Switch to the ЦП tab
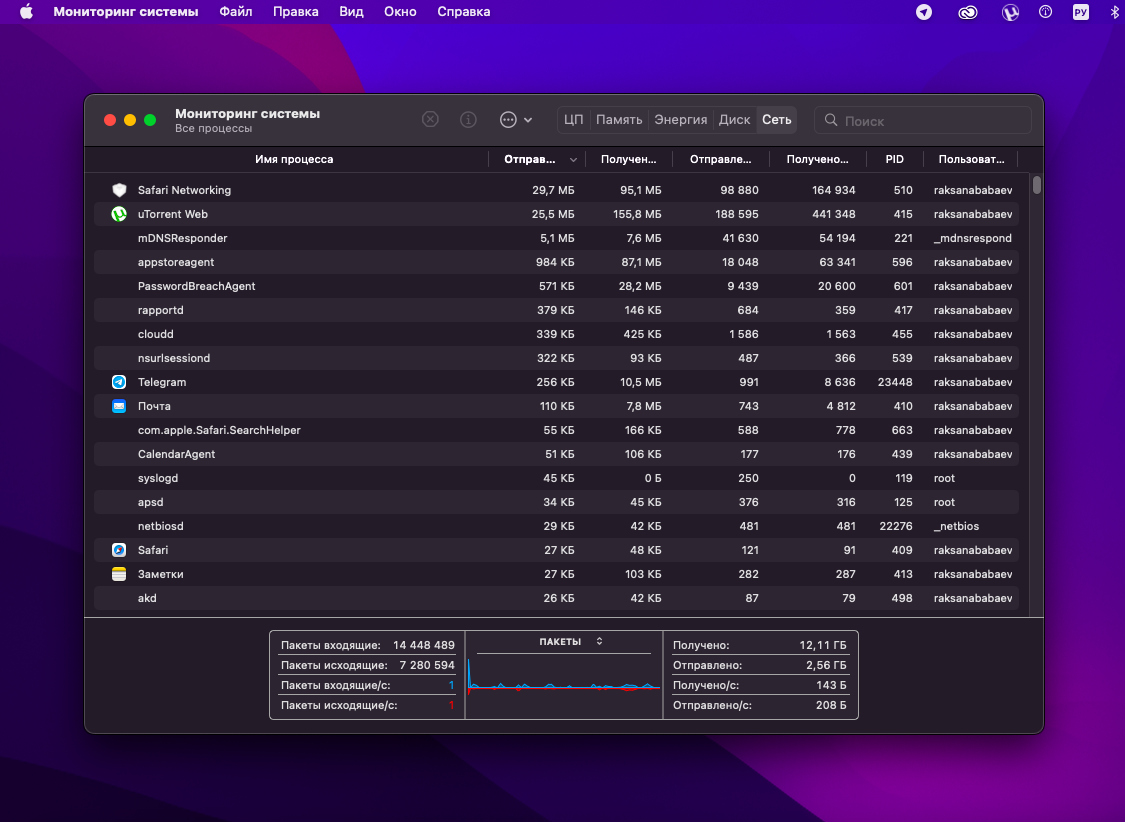The width and height of the screenshot is (1125, 822). pyautogui.click(x=573, y=120)
